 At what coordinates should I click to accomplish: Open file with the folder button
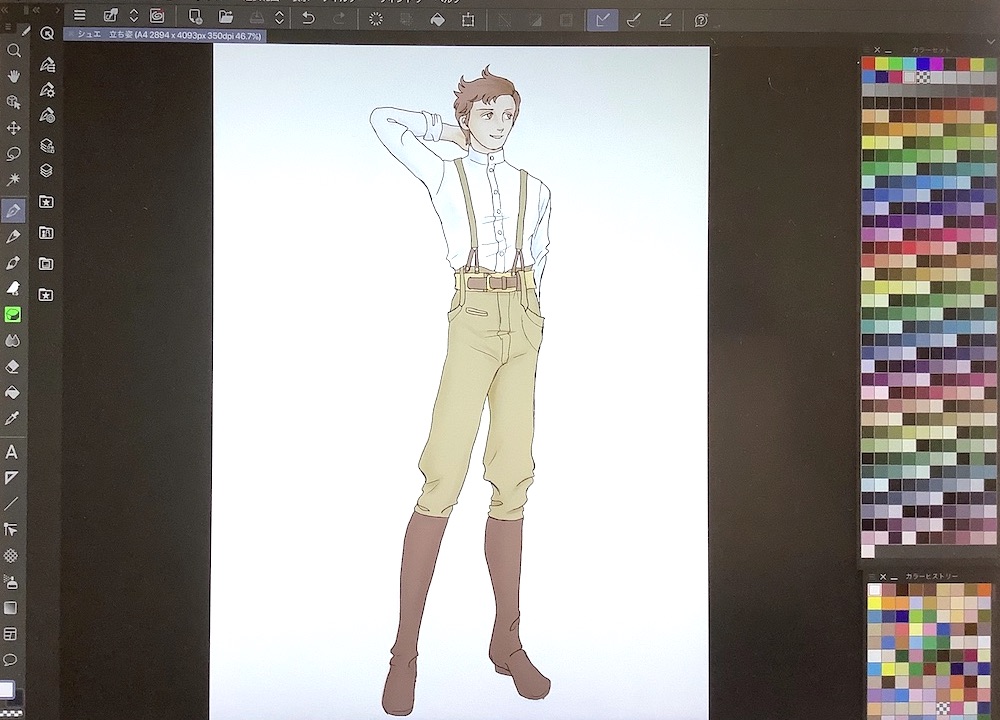coord(226,17)
